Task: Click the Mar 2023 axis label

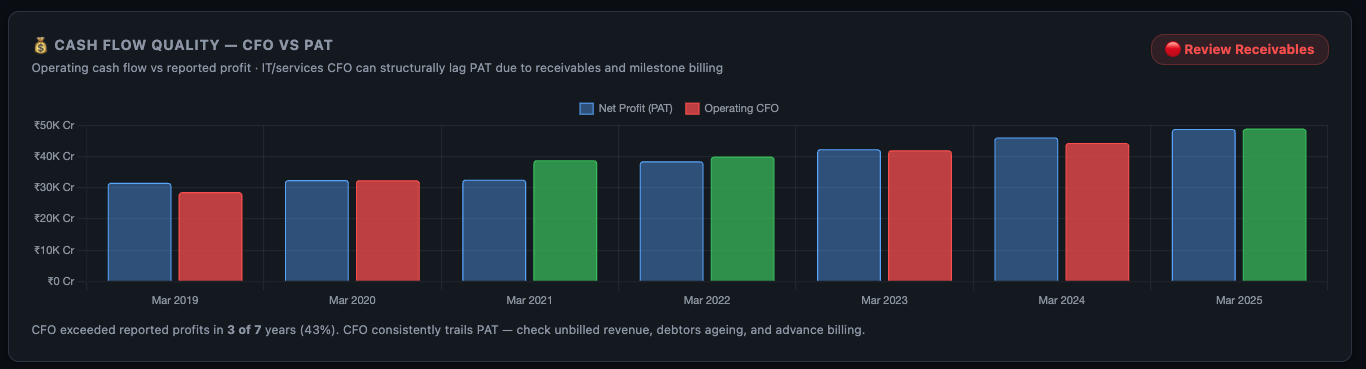Action: 885,300
